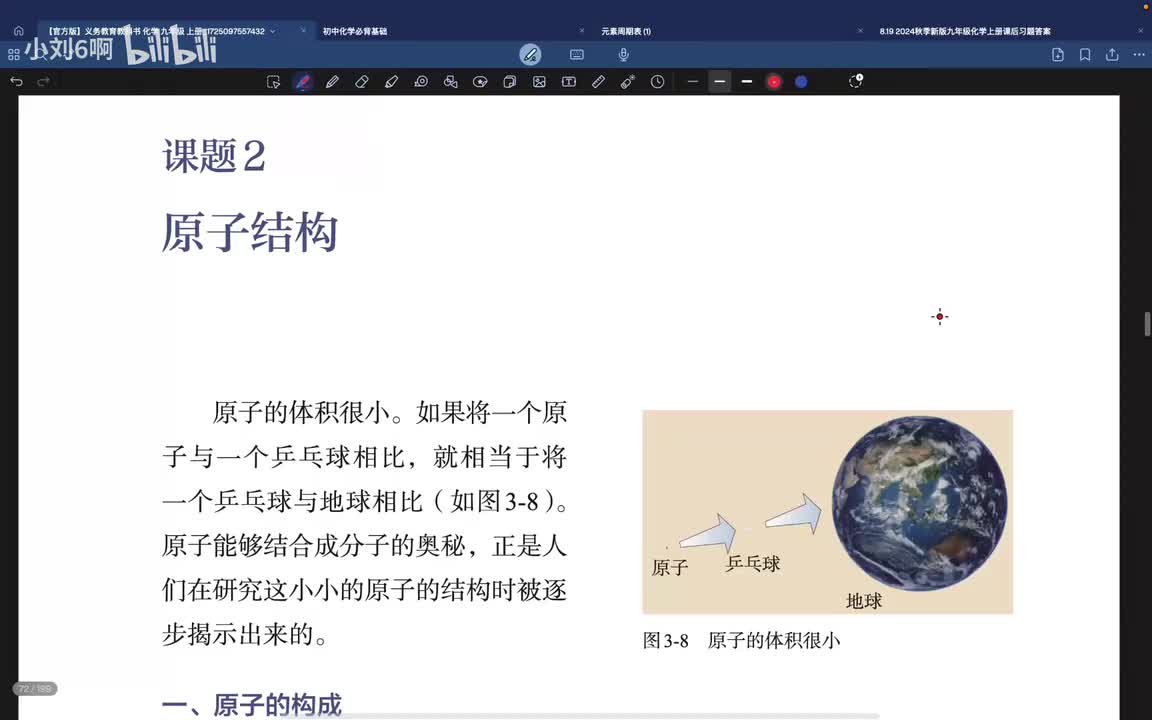This screenshot has height=720, width=1152.
Task: Close the first textbook tab
Action: click(x=303, y=31)
